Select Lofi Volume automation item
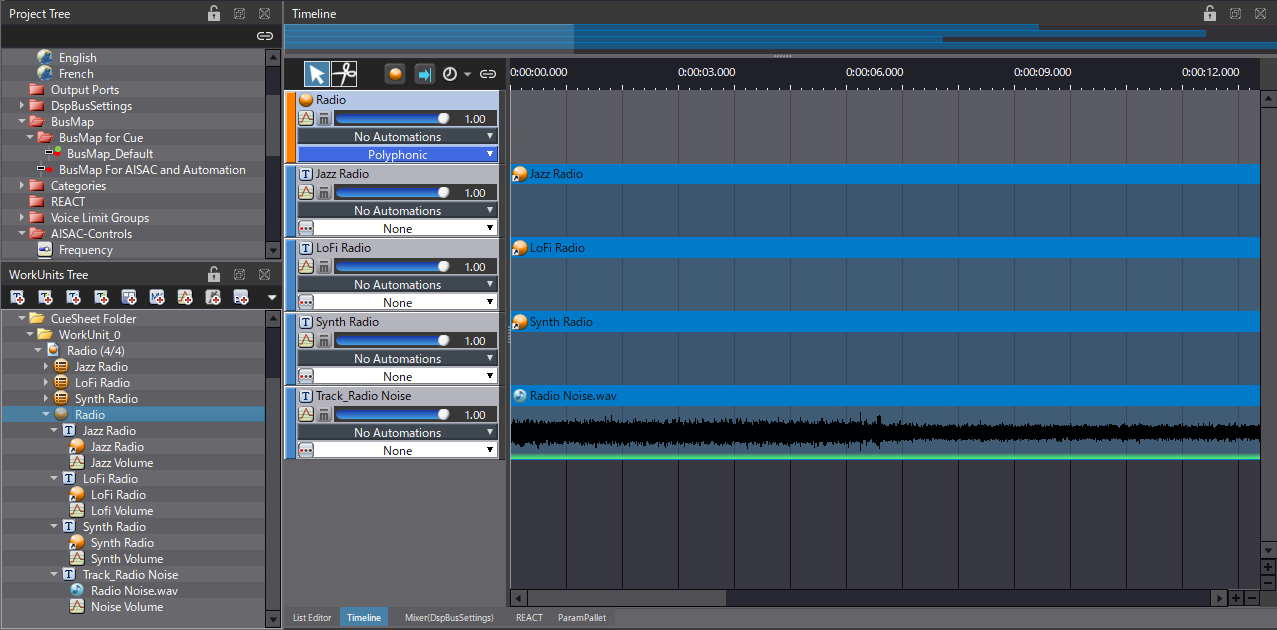The image size is (1277, 630). [x=122, y=511]
